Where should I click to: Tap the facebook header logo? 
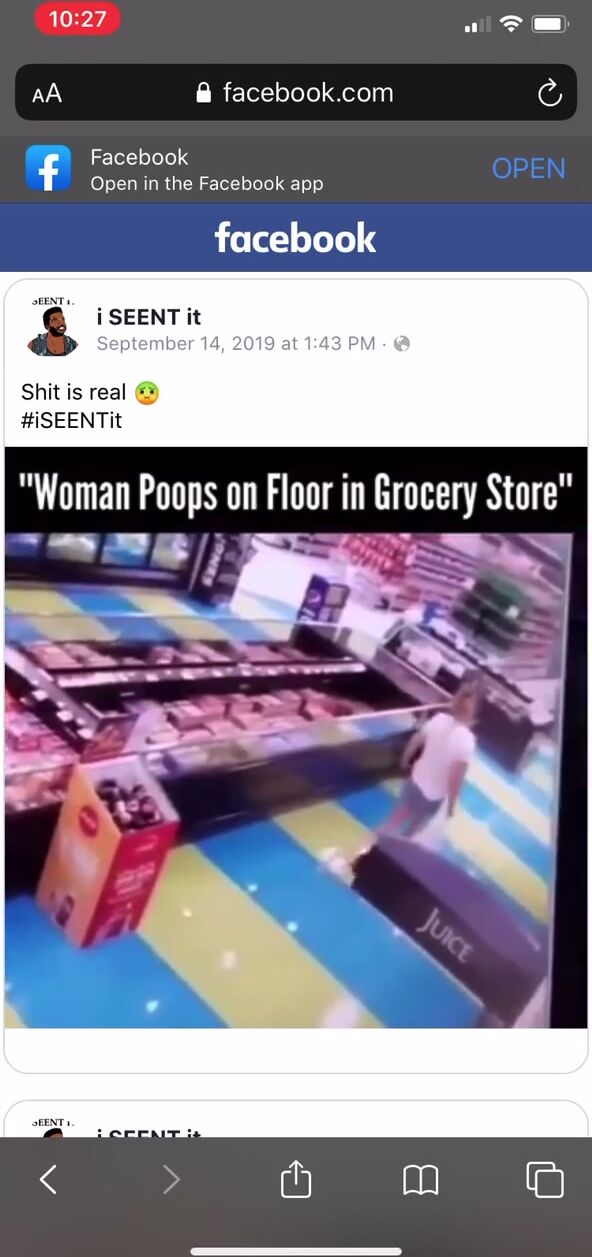[x=296, y=238]
